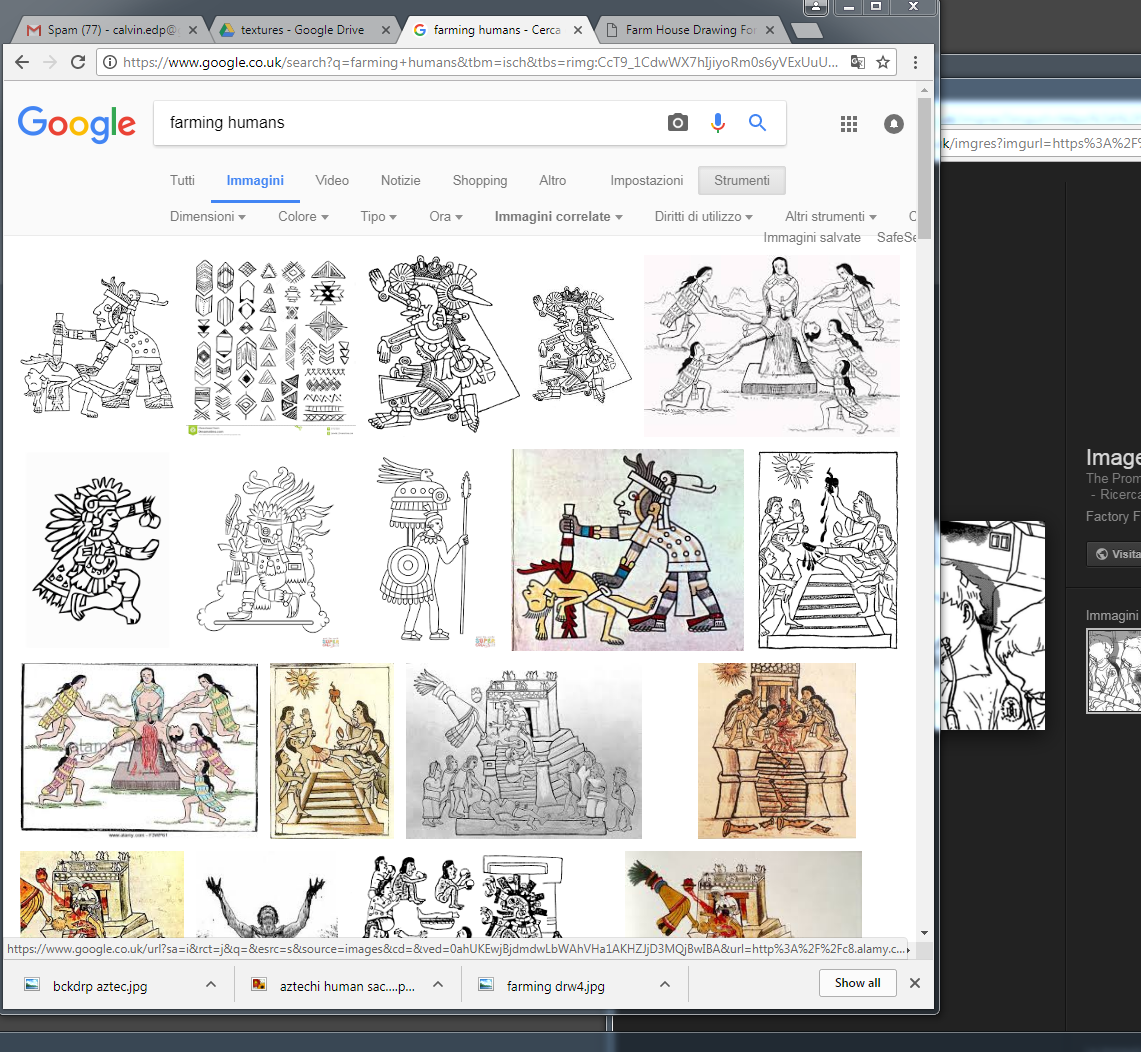This screenshot has width=1141, height=1052.
Task: Expand the Colore filter dropdown
Action: pos(303,217)
